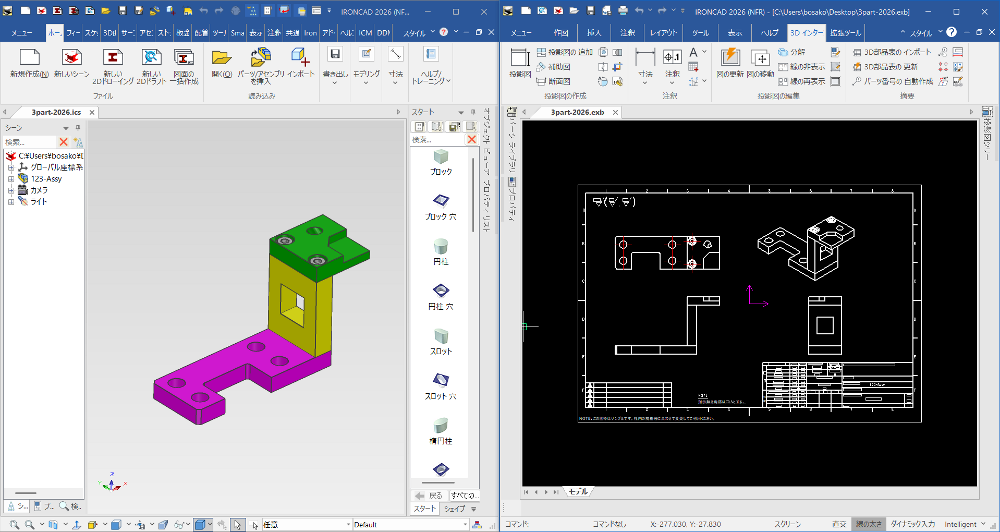Screen dimensions: 1000x532
Task: Click 分解 in drawing ribbon
Action: coord(792,52)
